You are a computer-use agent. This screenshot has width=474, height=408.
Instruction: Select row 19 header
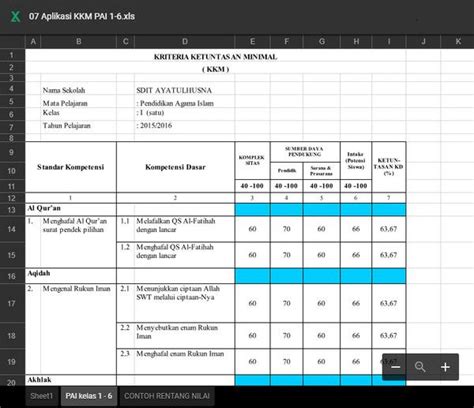12,362
